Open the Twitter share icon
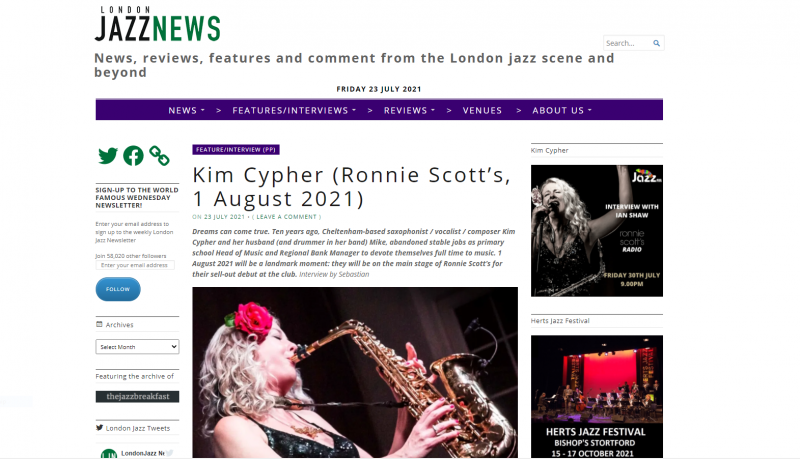 tap(108, 156)
